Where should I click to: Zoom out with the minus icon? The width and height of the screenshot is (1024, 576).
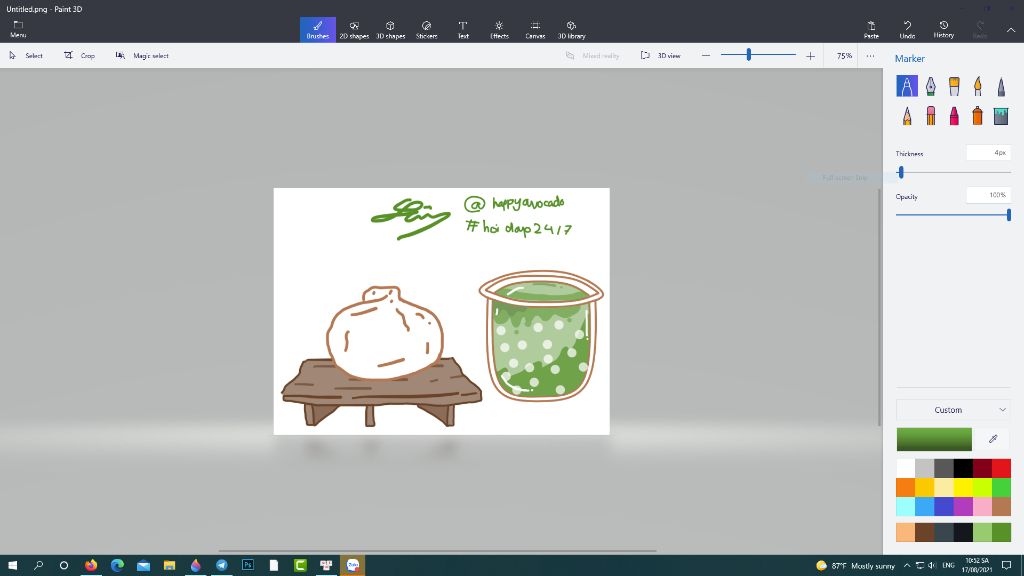(706, 56)
